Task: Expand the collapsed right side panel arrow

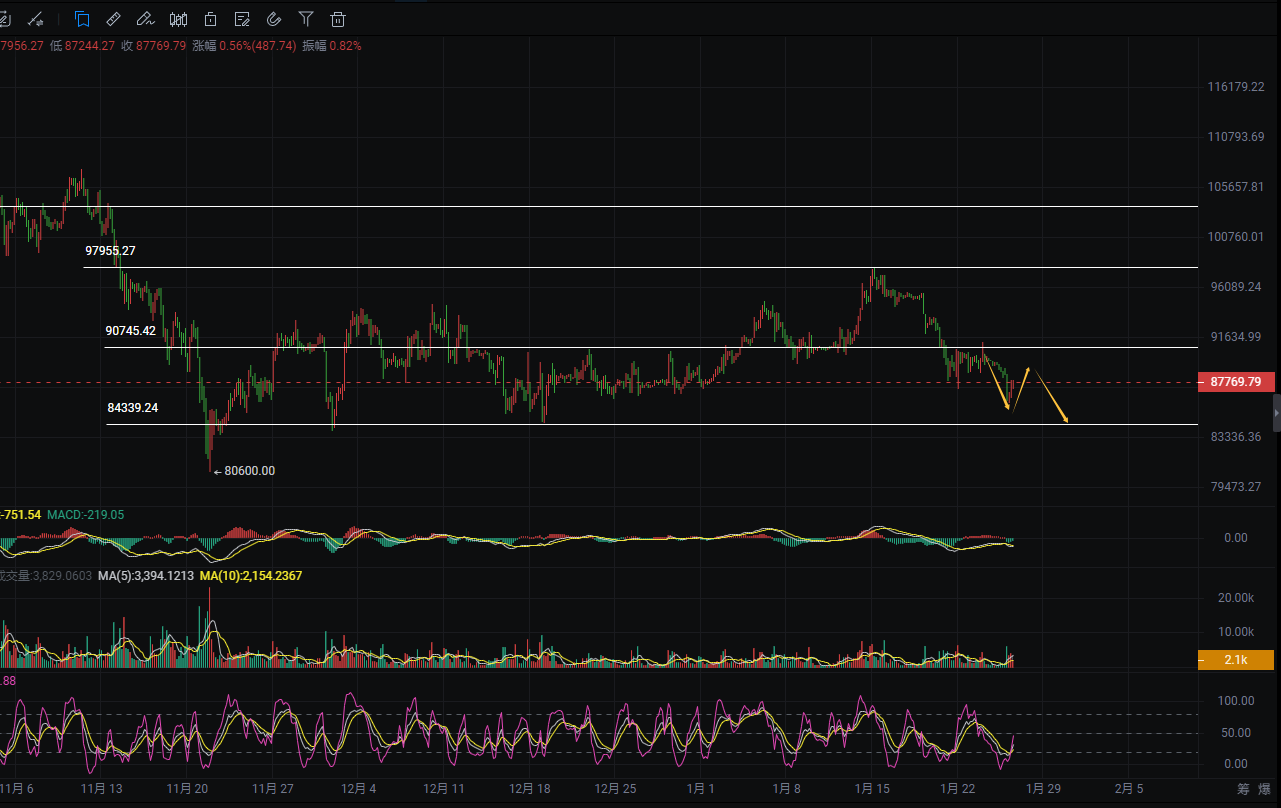Action: 1276,411
